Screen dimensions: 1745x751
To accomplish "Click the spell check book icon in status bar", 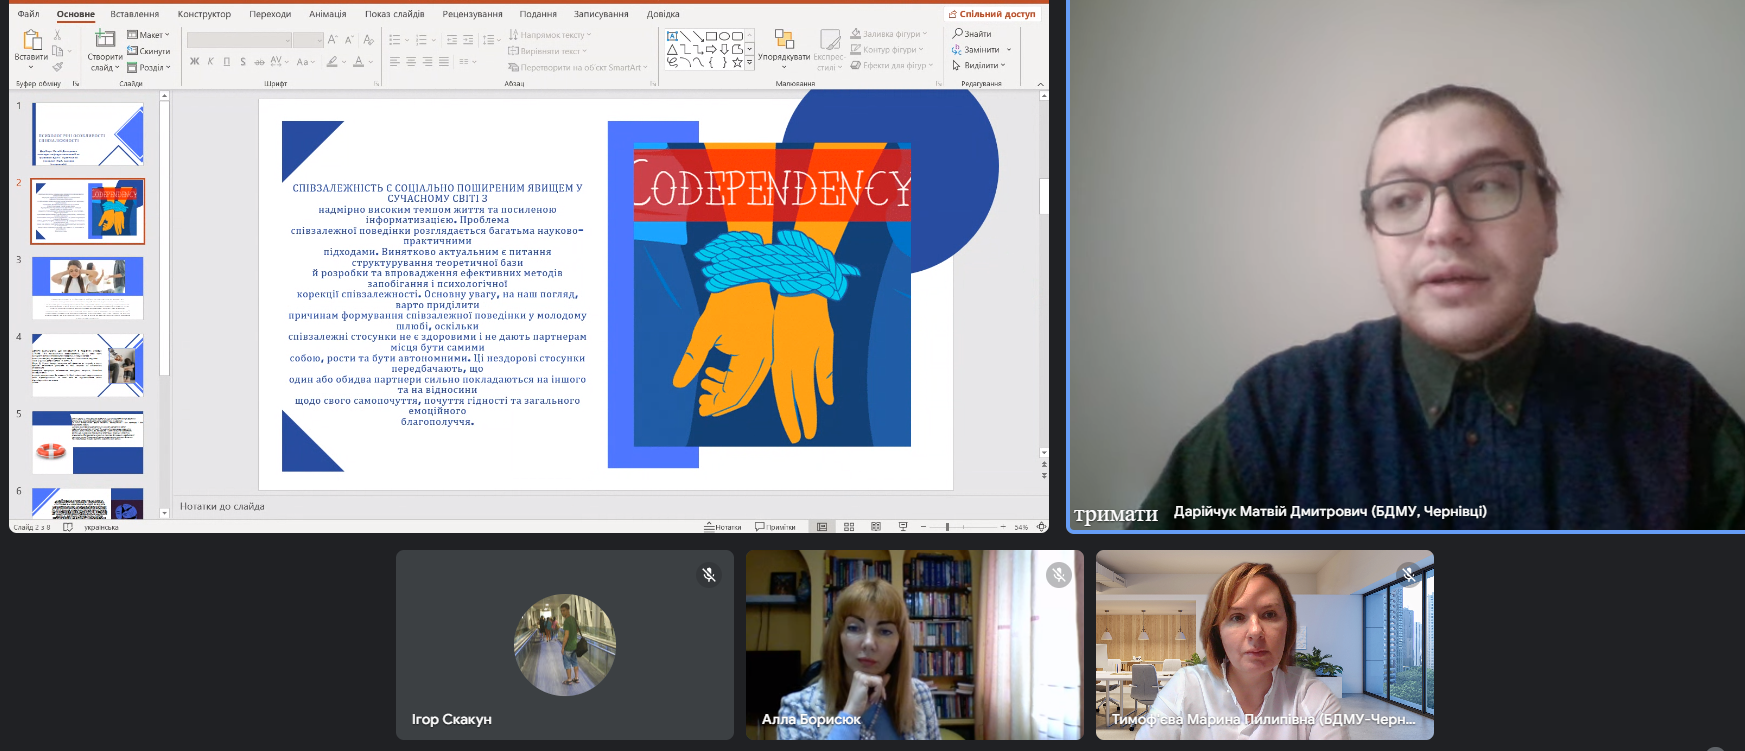I will pos(68,527).
